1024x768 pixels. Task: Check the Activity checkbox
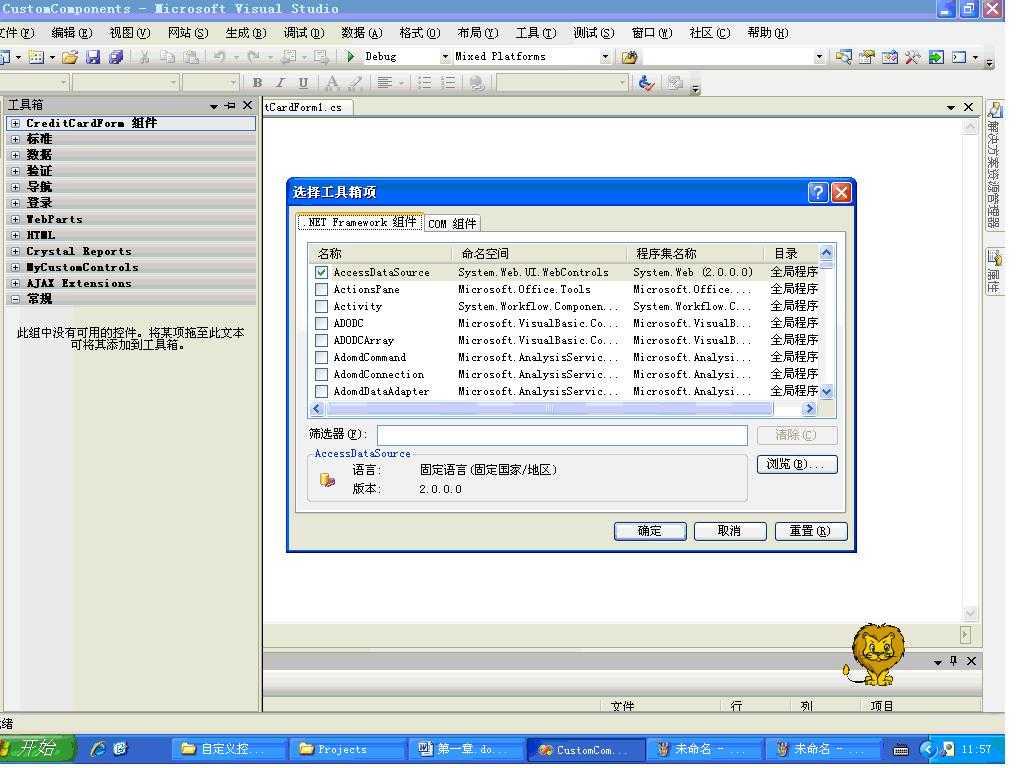click(x=321, y=306)
